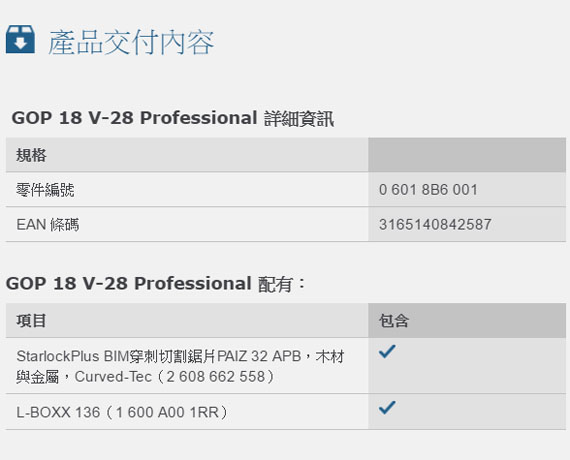Click the L-BOXX 136 item entry
570x460 pixels.
(122, 412)
